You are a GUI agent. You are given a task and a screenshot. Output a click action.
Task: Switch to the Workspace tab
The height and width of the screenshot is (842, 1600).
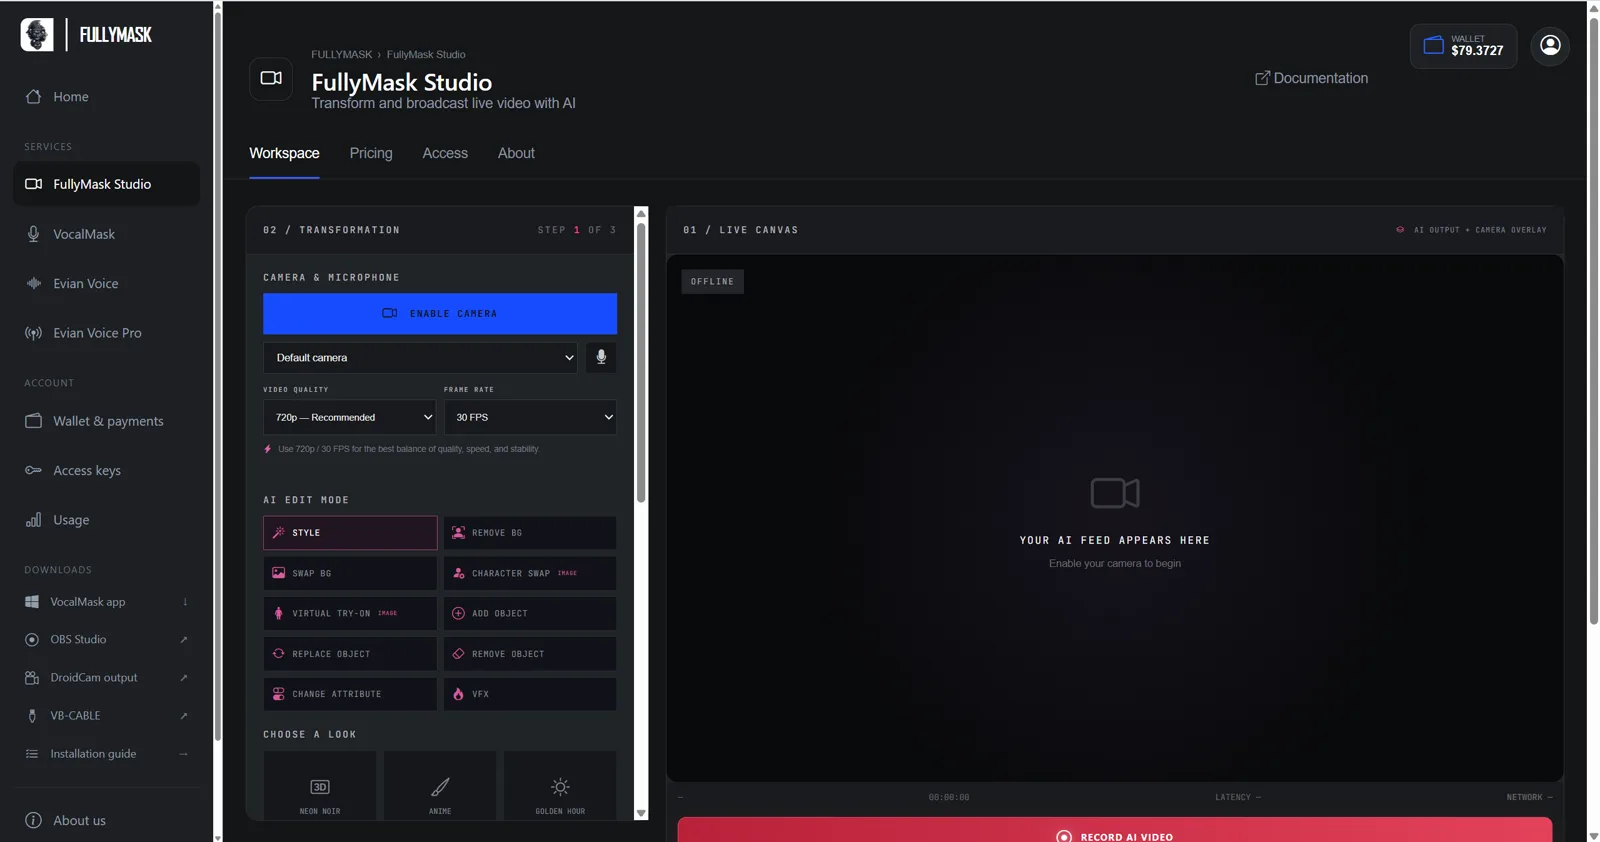(x=284, y=154)
